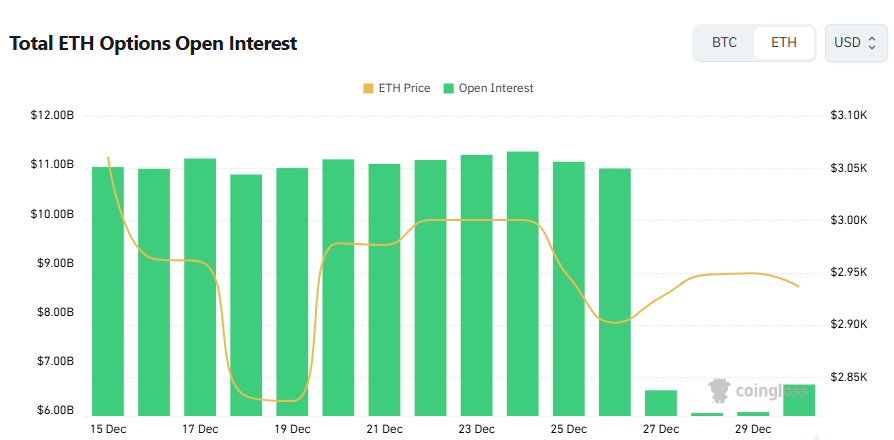Click the coinglass watermark logo icon
Viewport: 894px width, 440px height.
(717, 390)
